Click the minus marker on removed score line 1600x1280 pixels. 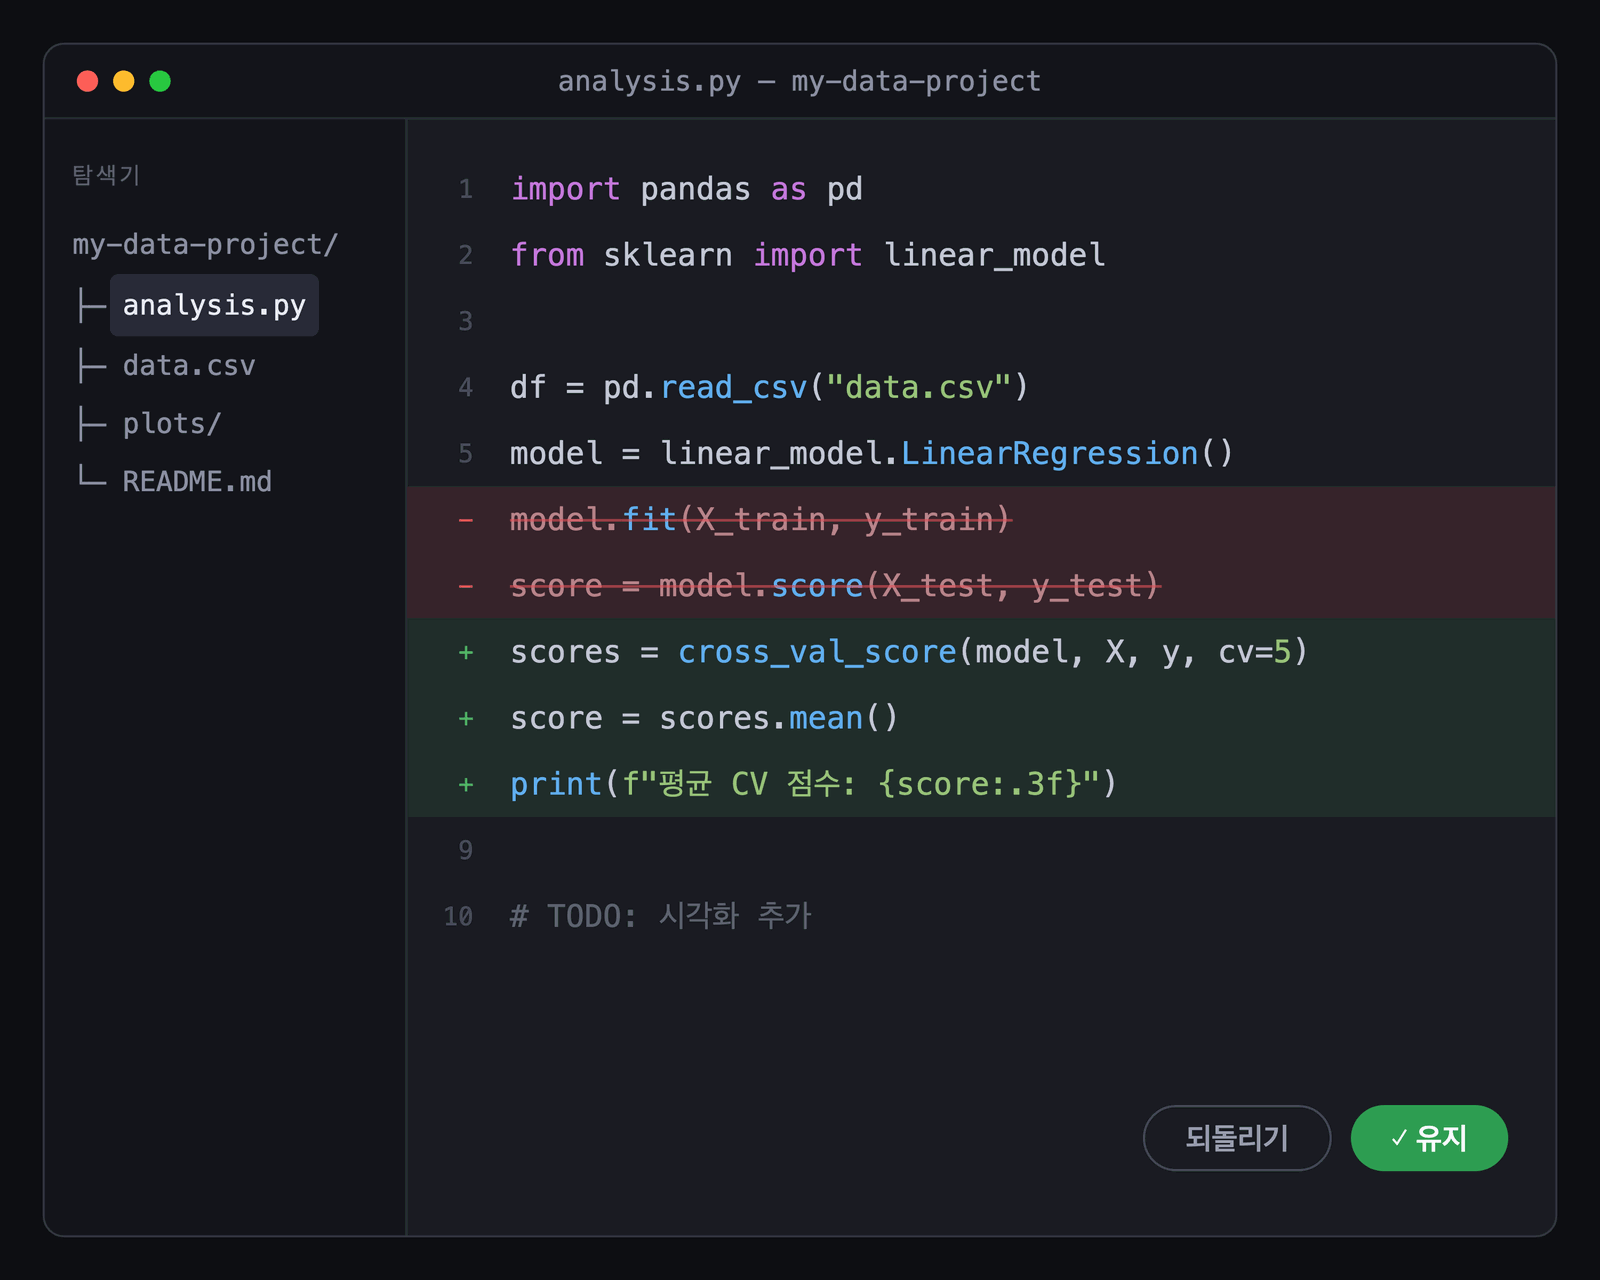pyautogui.click(x=466, y=586)
